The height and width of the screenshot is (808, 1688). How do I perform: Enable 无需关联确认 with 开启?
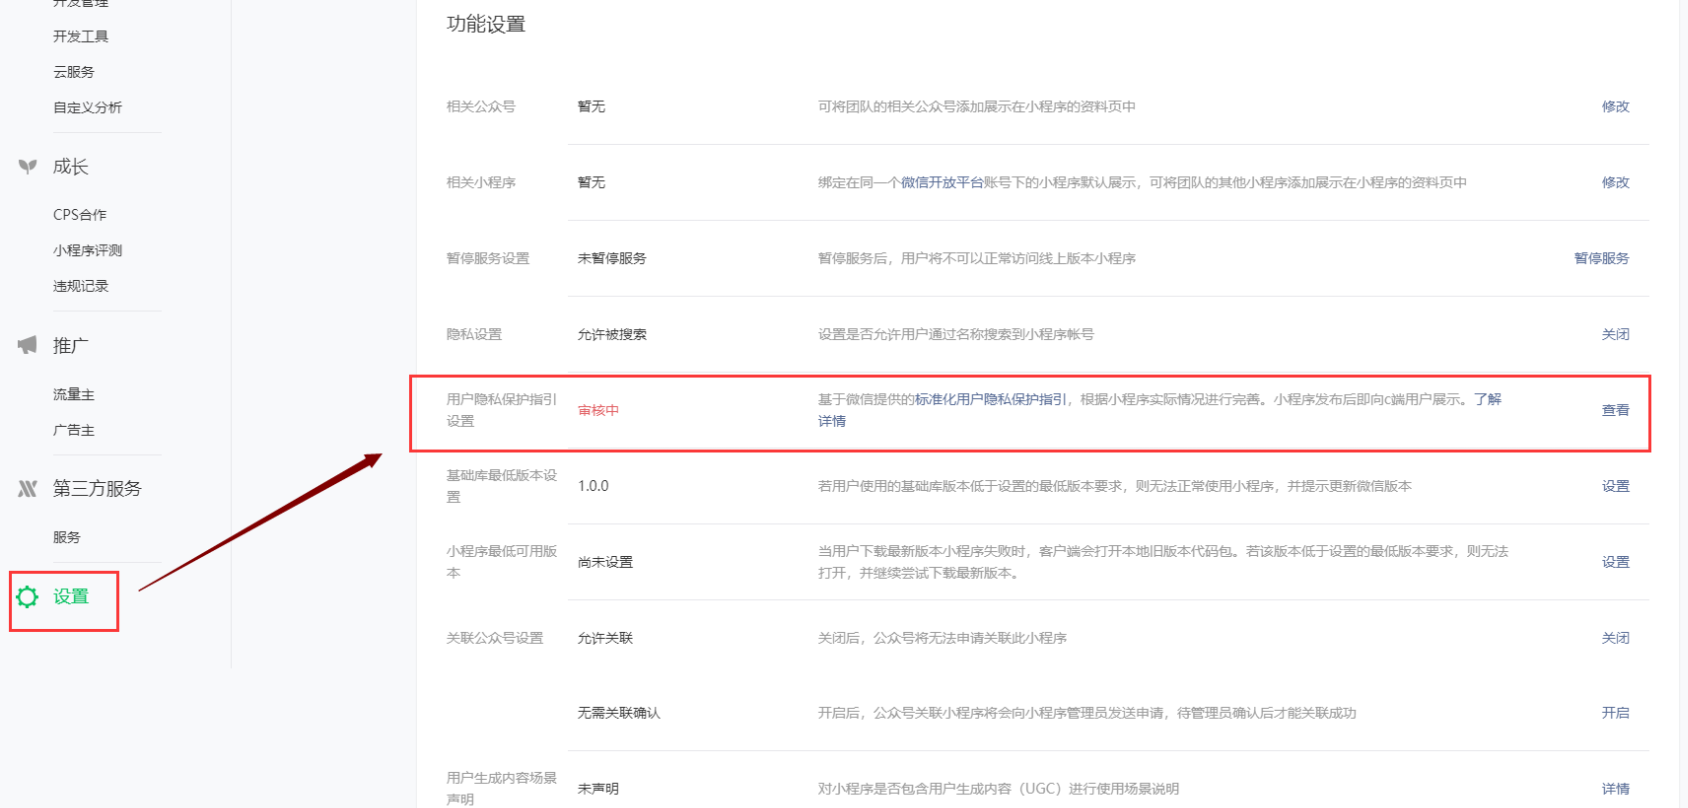click(1615, 713)
